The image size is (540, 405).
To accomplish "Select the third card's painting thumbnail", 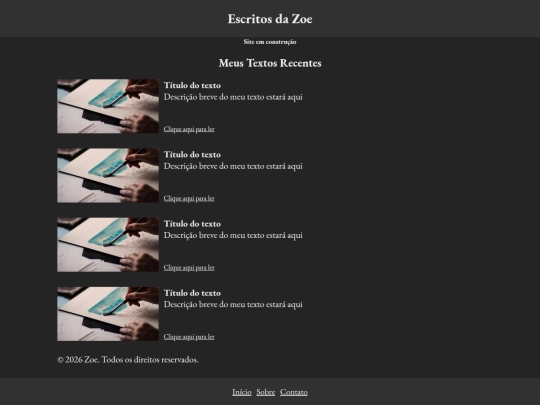I will tap(108, 245).
